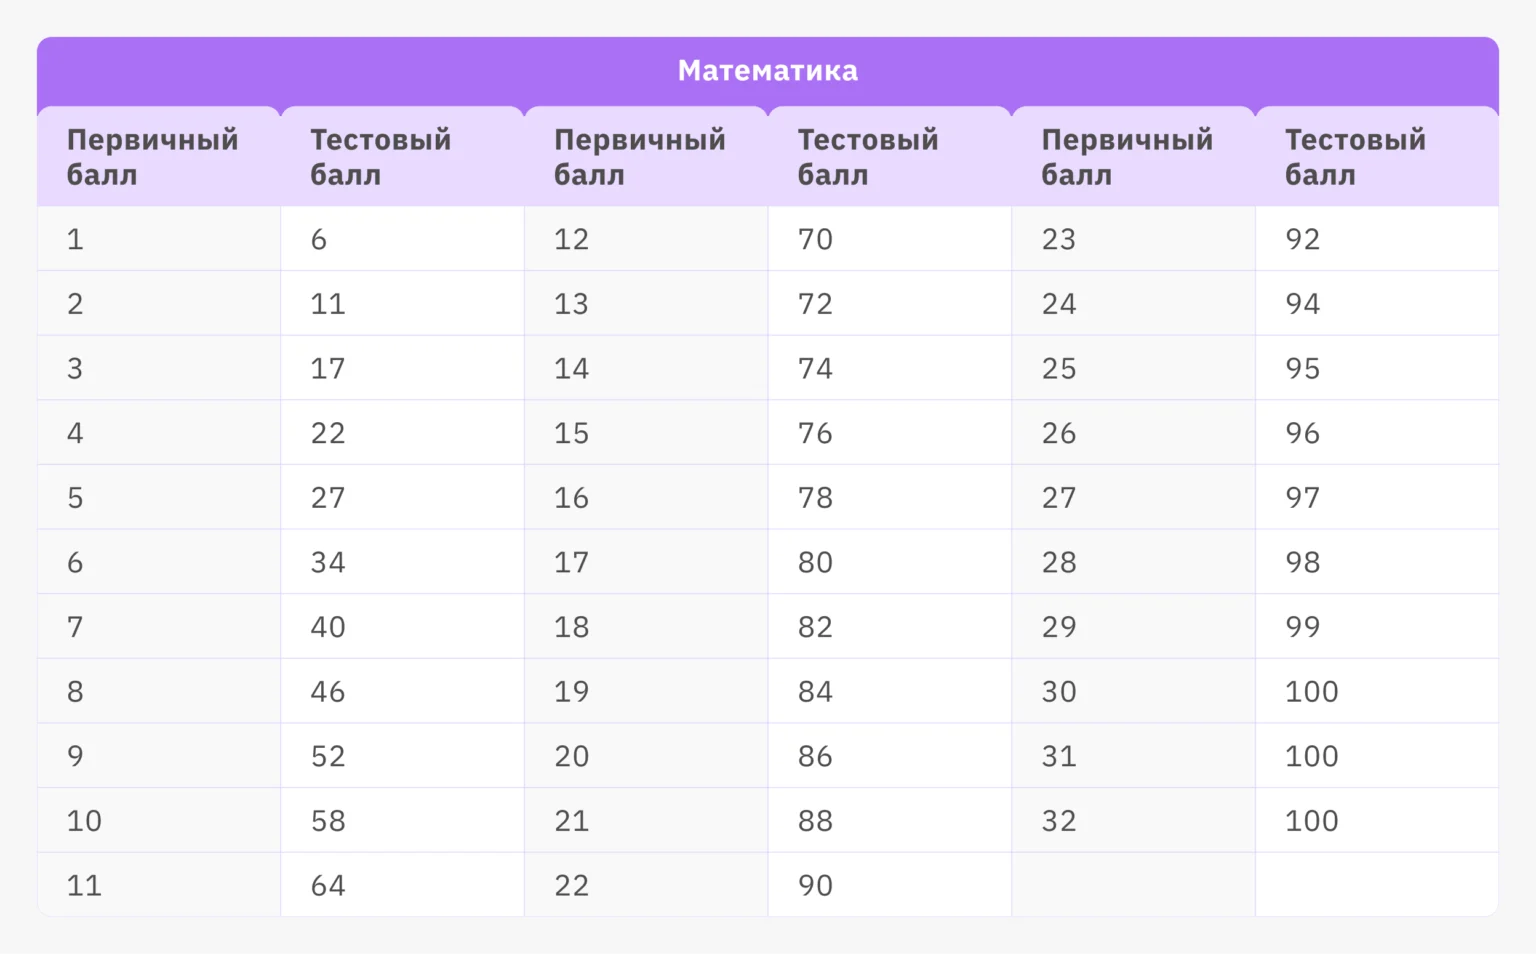Click the last Тестовый балл column header

1355,157
